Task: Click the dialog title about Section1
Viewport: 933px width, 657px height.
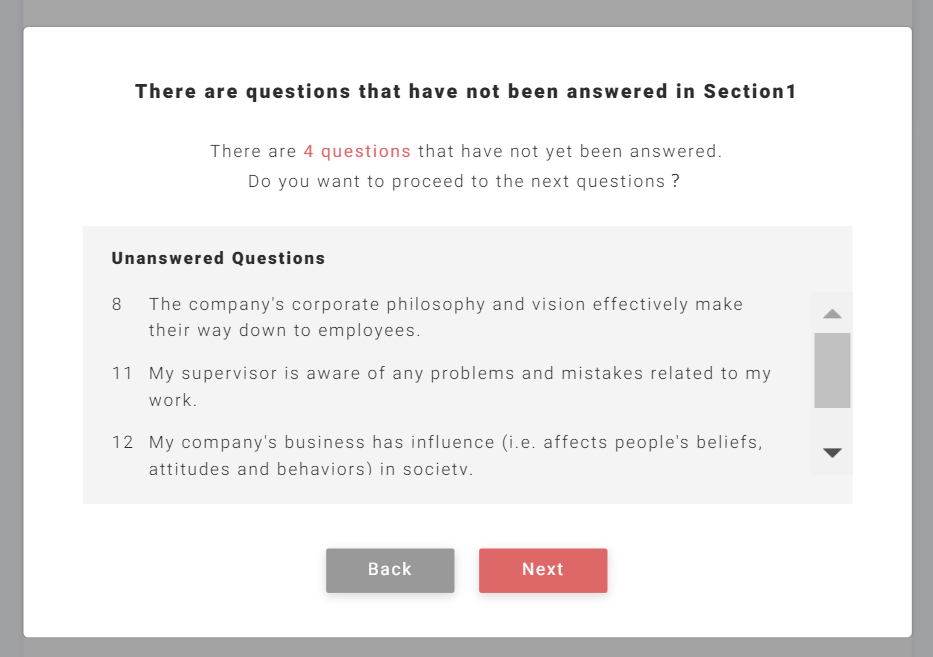Action: (x=466, y=92)
